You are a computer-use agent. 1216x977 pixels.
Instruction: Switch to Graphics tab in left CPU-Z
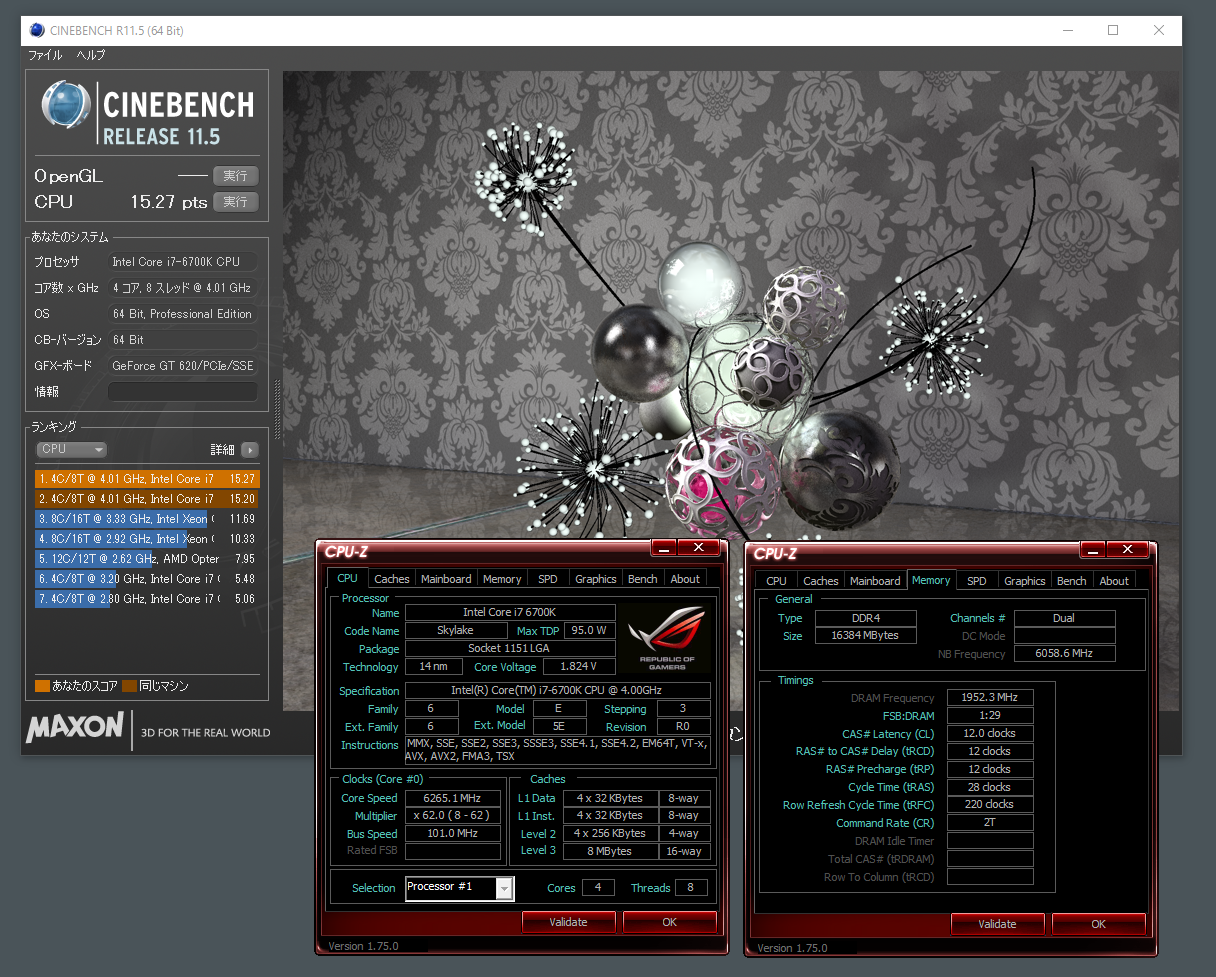point(596,579)
